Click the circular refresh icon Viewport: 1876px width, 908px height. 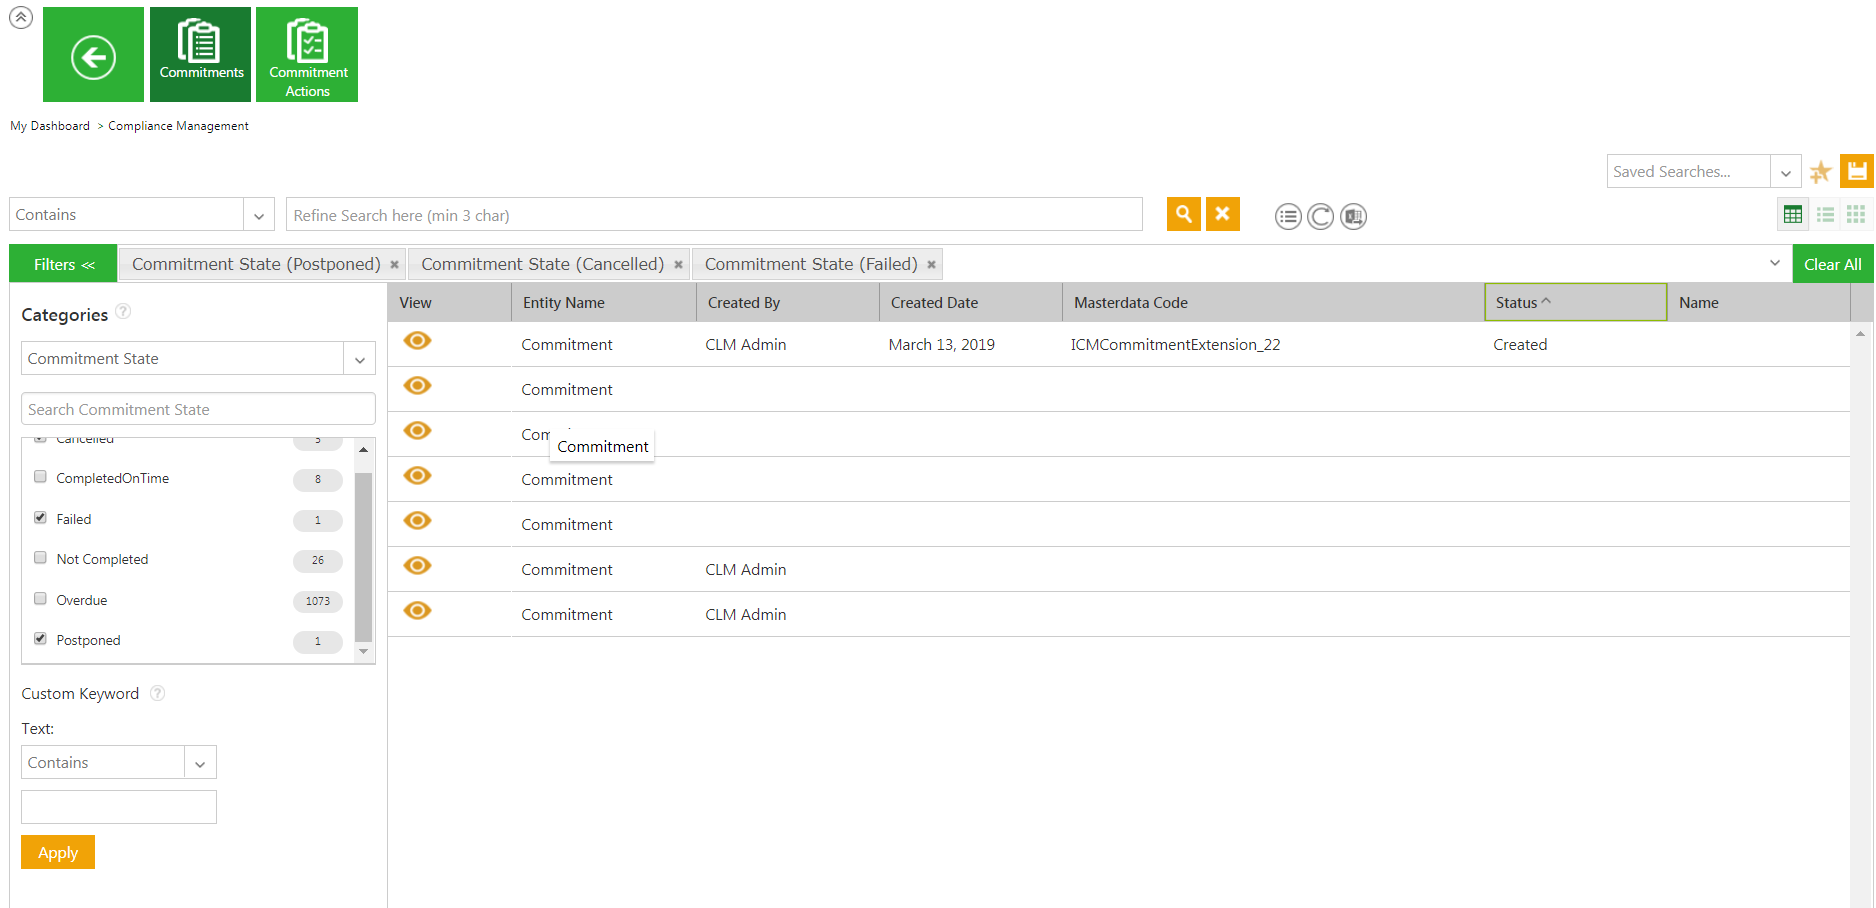pyautogui.click(x=1320, y=216)
